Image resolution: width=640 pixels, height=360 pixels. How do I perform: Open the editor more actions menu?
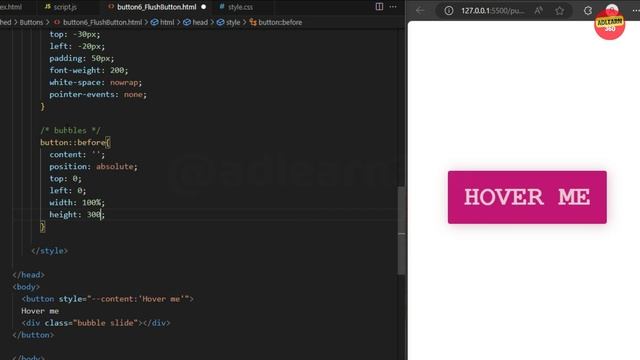click(393, 7)
